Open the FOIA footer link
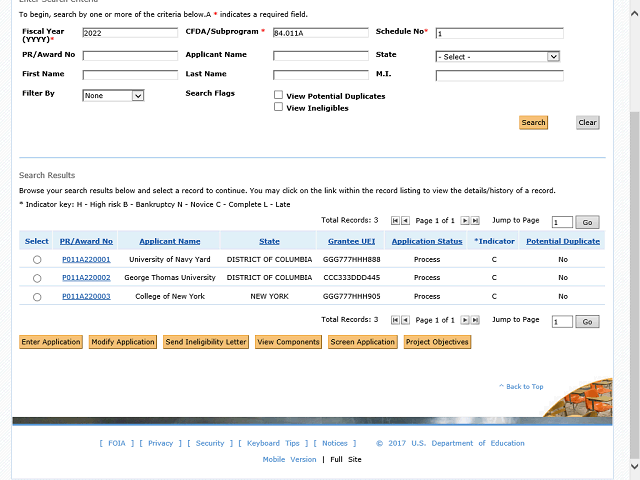The height and width of the screenshot is (480, 640). pos(117,443)
